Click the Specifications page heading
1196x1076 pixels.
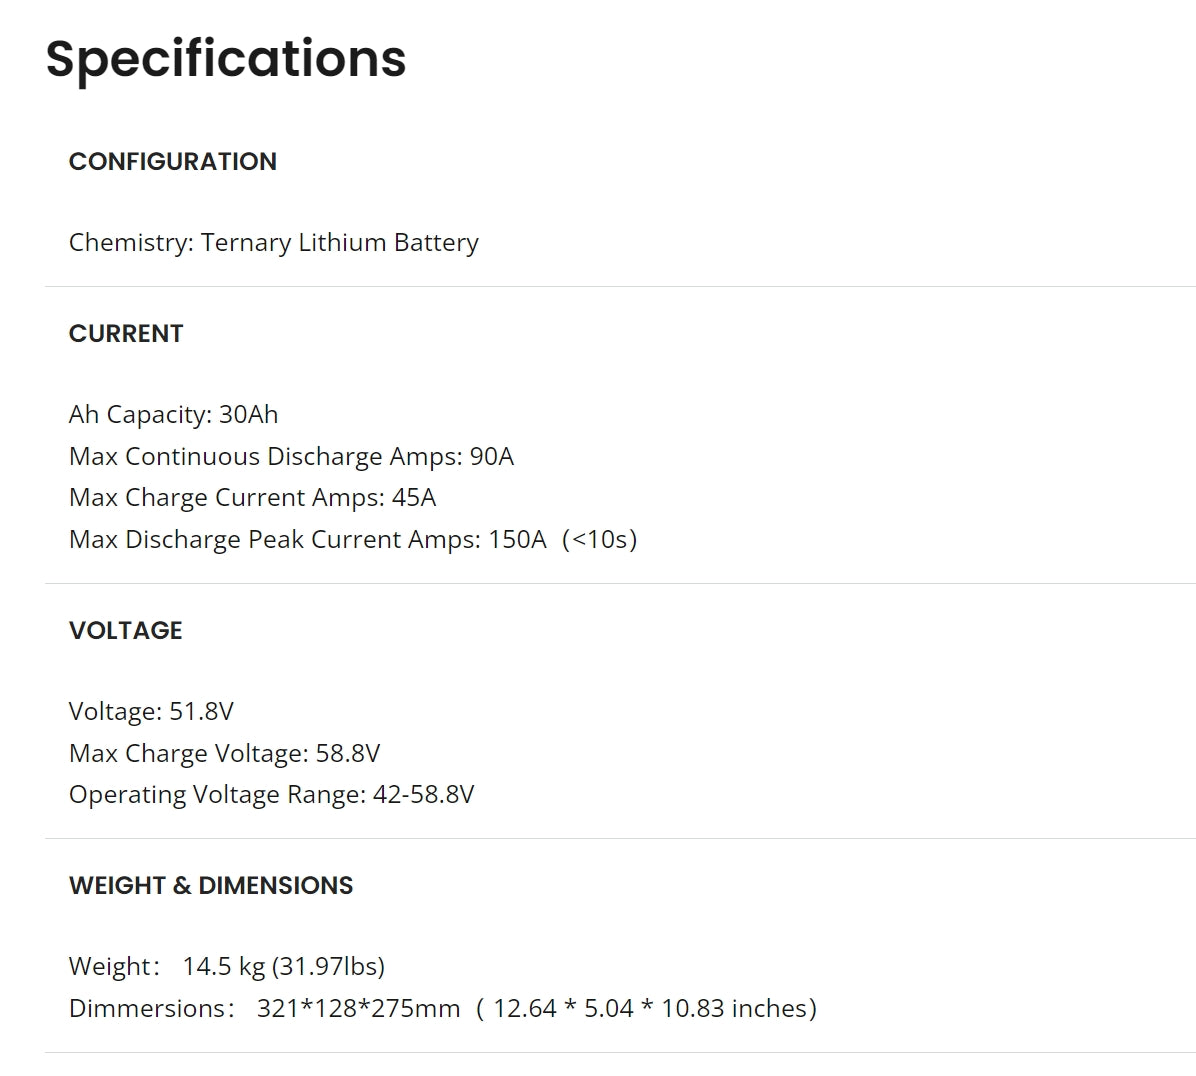point(226,59)
